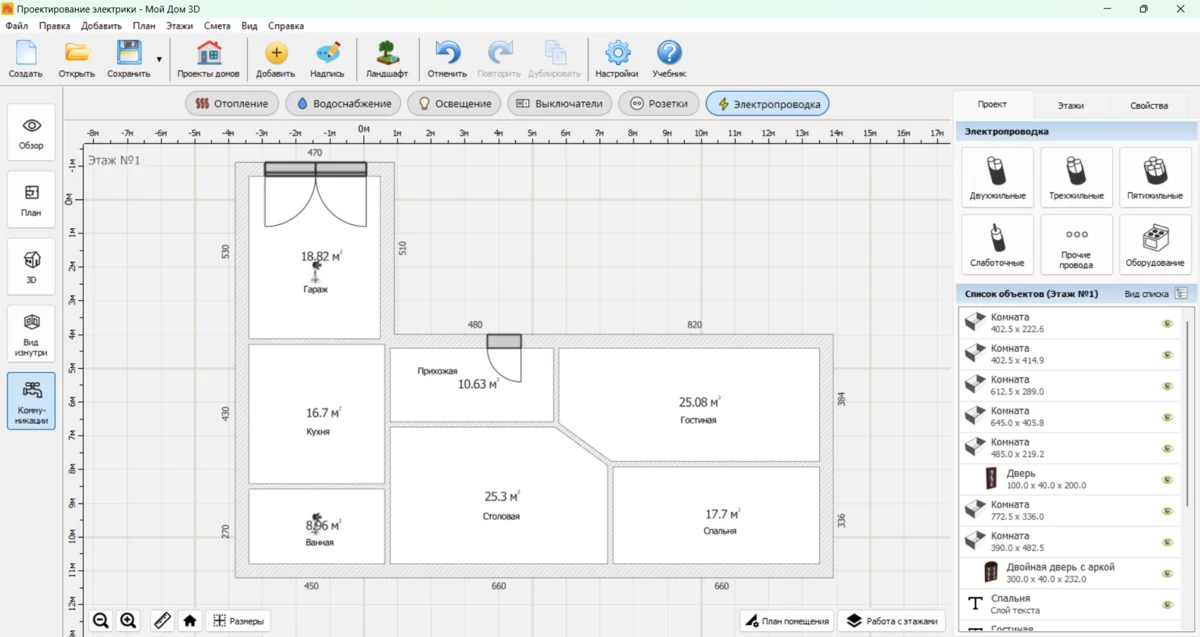Switch to the План sidebar view
This screenshot has width=1200, height=637.
point(32,199)
